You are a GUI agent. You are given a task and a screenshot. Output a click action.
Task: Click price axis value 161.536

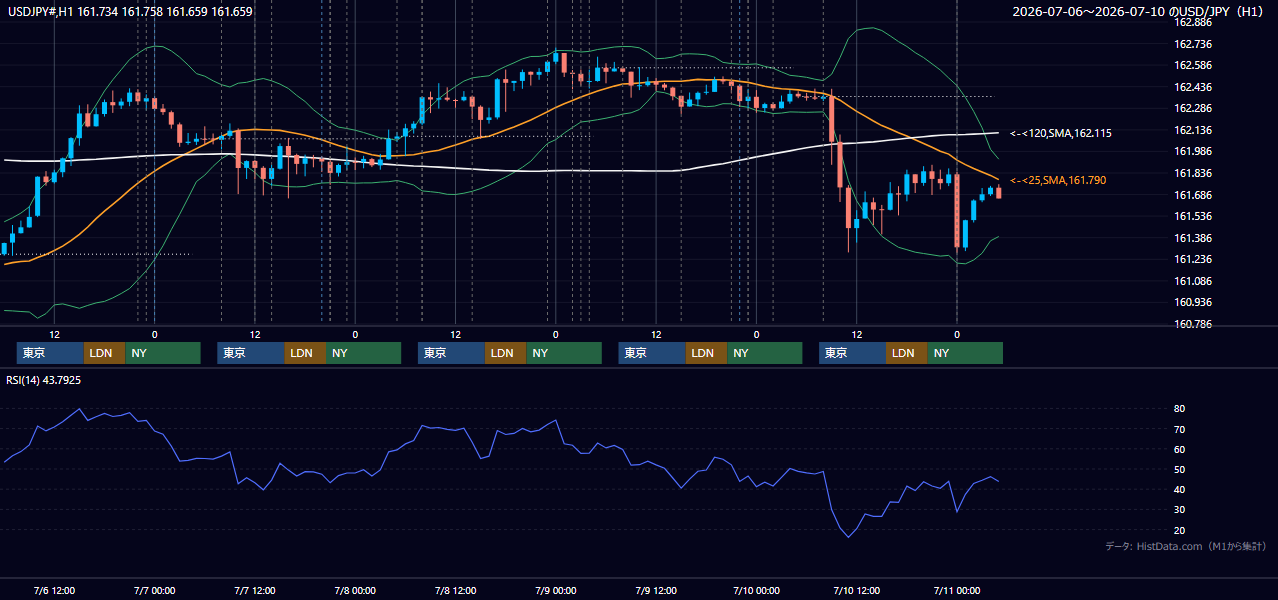coord(1194,216)
